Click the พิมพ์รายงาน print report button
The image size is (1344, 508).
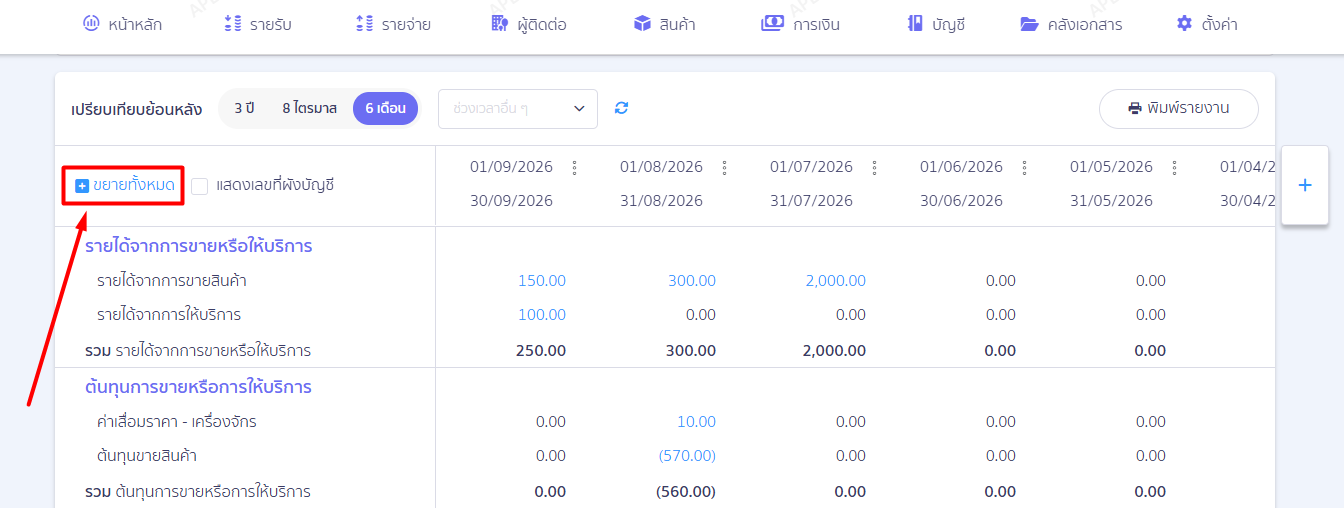1179,109
